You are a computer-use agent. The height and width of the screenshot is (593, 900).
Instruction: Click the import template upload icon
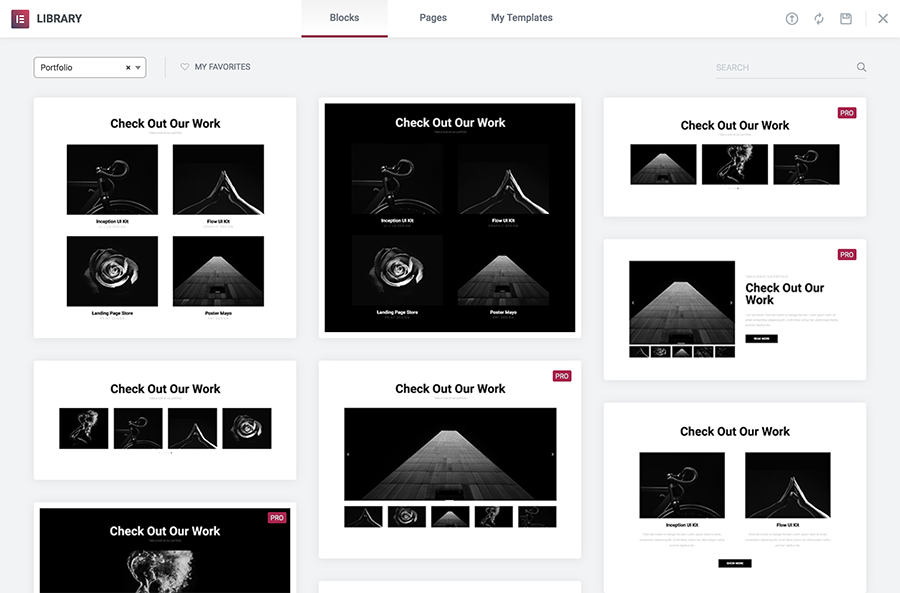[792, 19]
